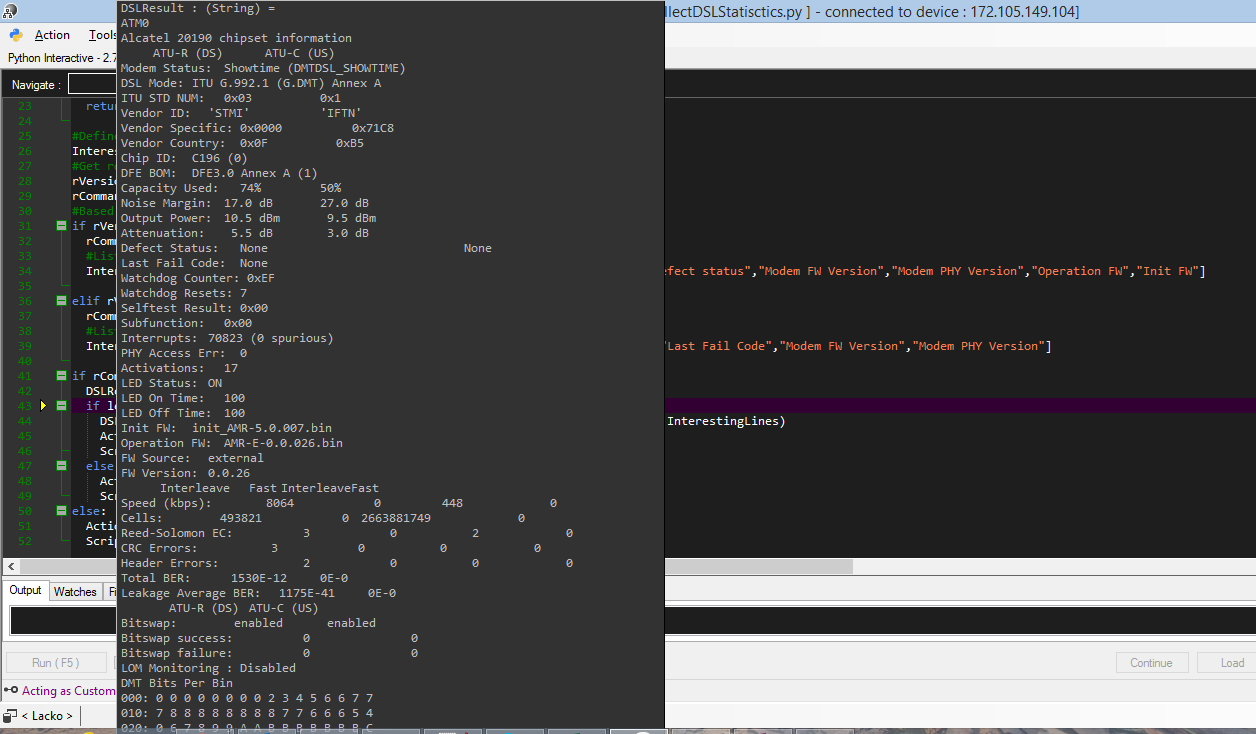Open the Action menu
This screenshot has width=1256, height=734.
click(52, 35)
